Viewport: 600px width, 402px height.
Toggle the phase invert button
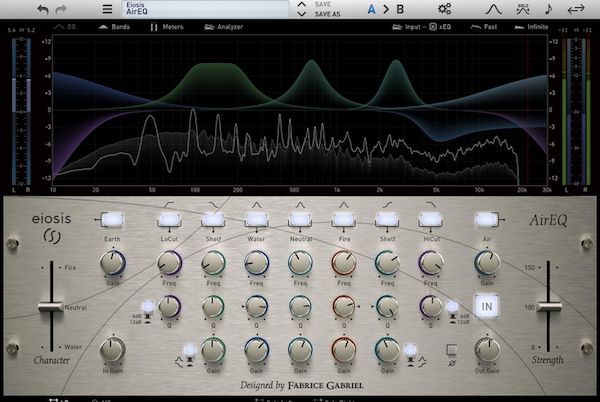coord(452,350)
